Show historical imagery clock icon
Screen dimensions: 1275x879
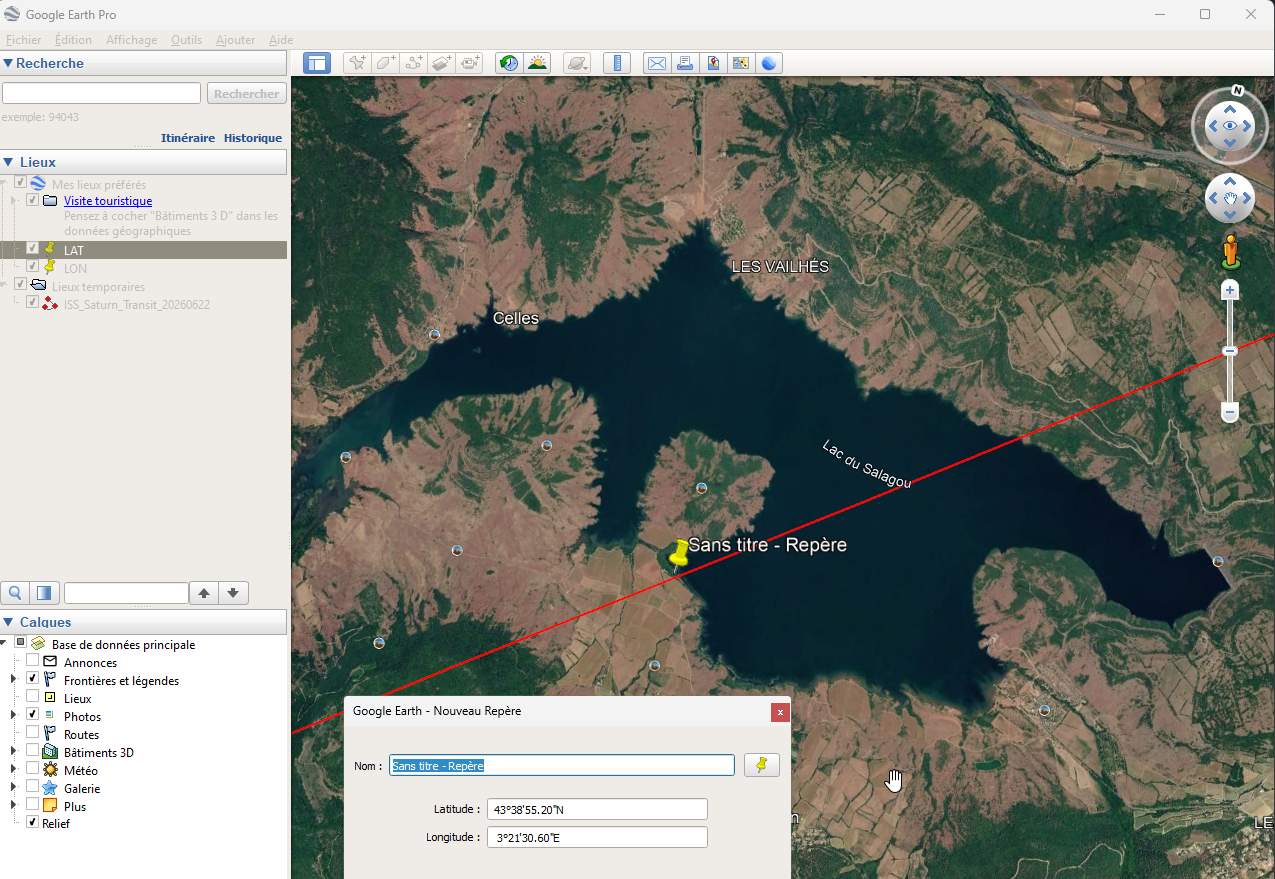(x=509, y=63)
